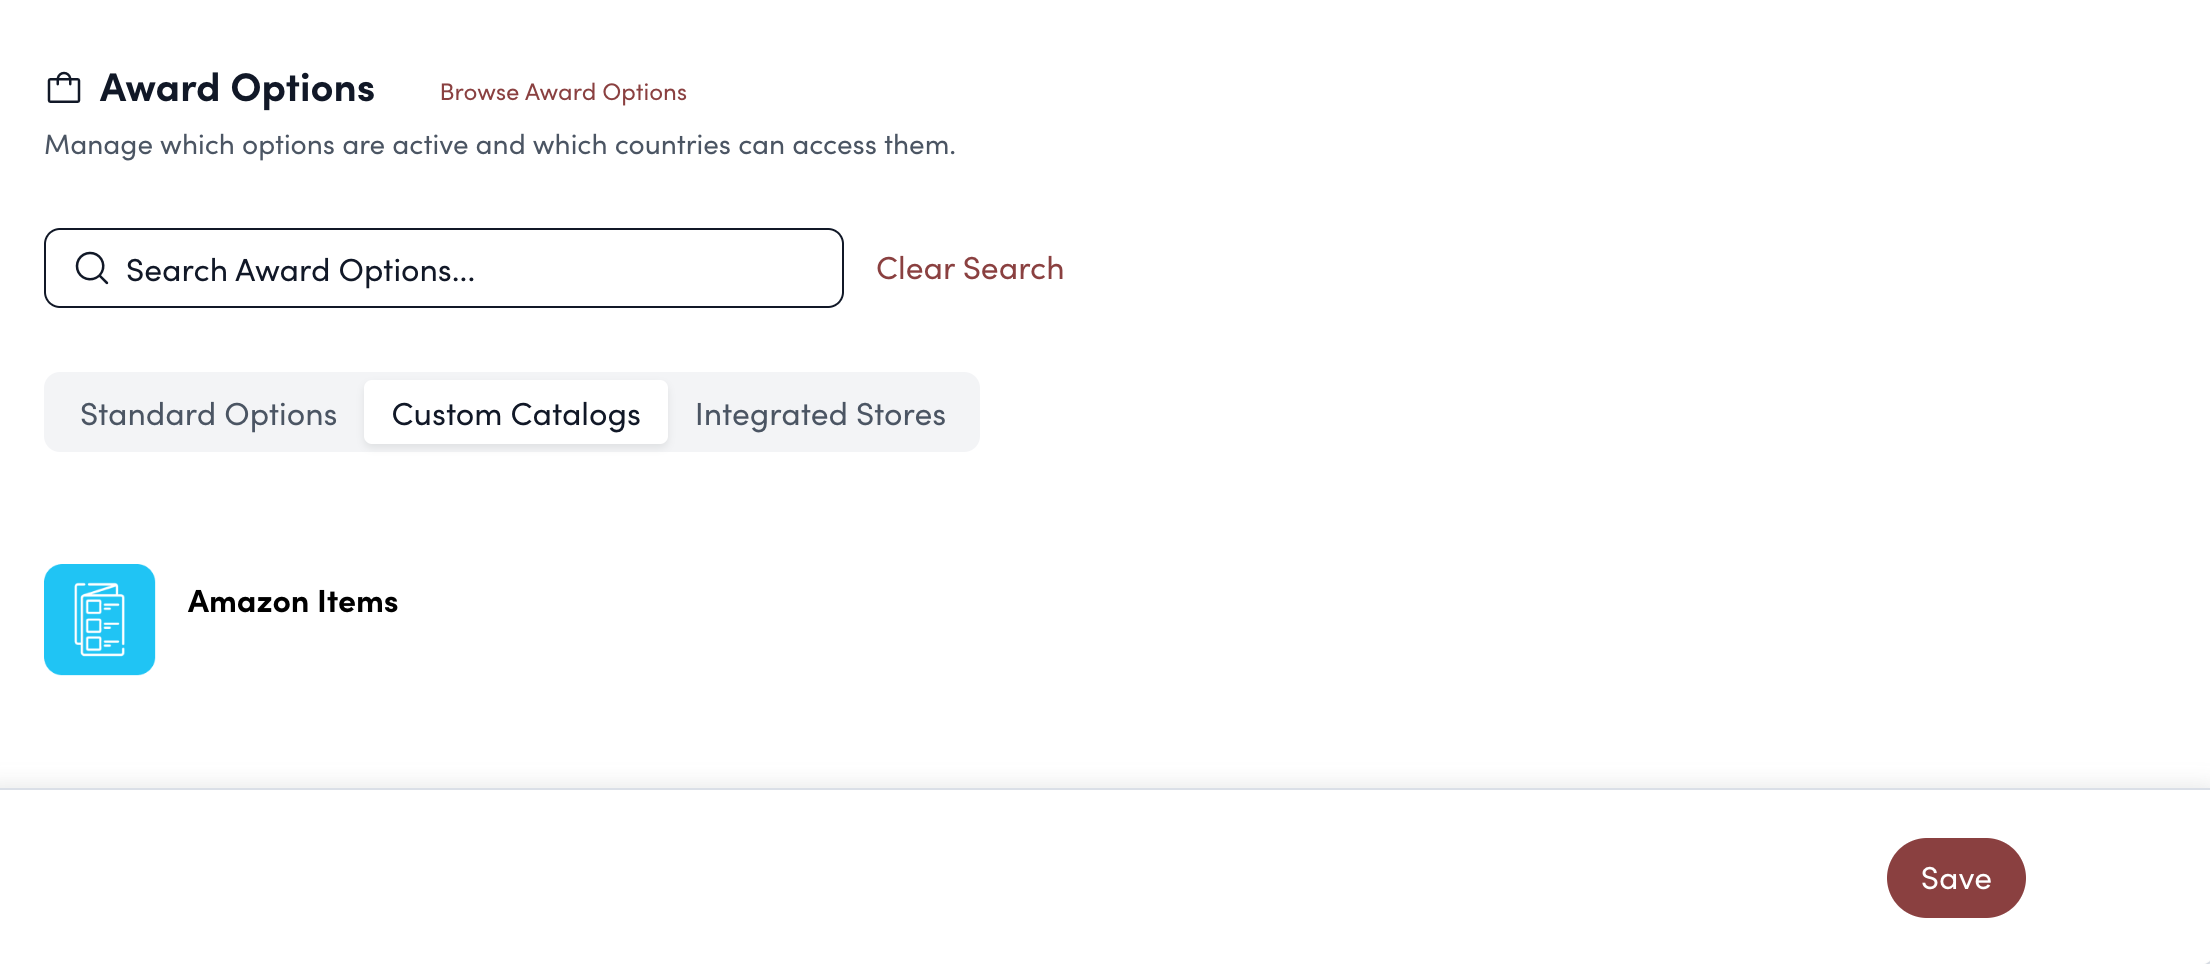Click the bag icon left of the page title
Image resolution: width=2210 pixels, height=964 pixels.
(64, 89)
